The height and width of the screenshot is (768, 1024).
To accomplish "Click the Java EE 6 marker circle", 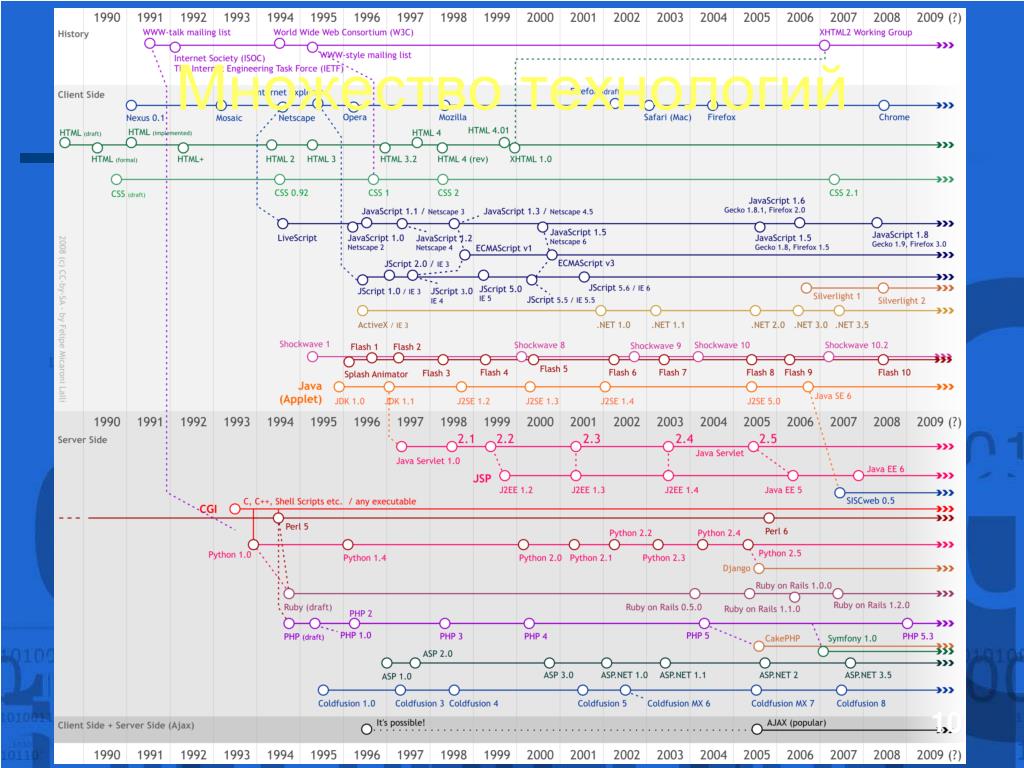I will click(858, 475).
